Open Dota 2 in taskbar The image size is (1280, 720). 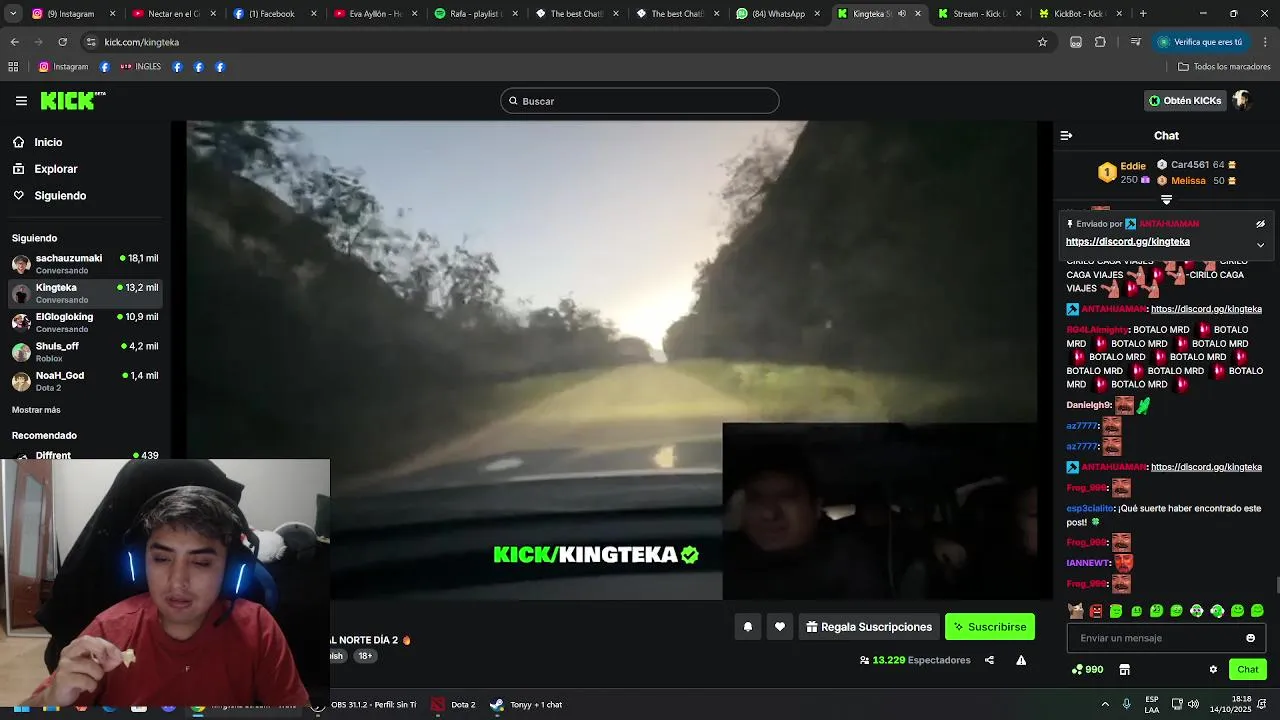click(454, 705)
